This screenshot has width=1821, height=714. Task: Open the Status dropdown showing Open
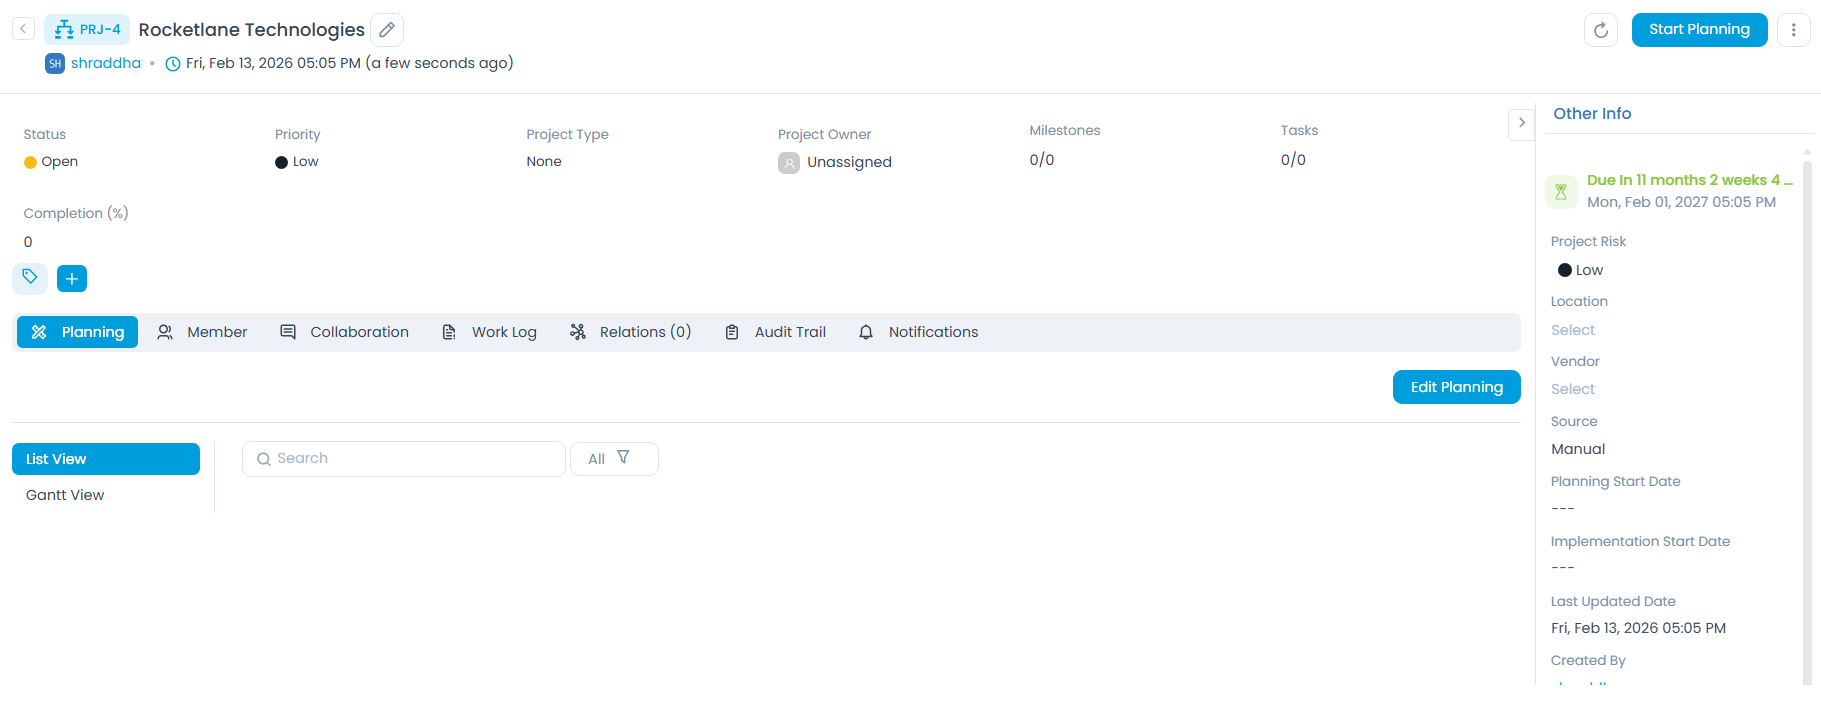[x=51, y=161]
